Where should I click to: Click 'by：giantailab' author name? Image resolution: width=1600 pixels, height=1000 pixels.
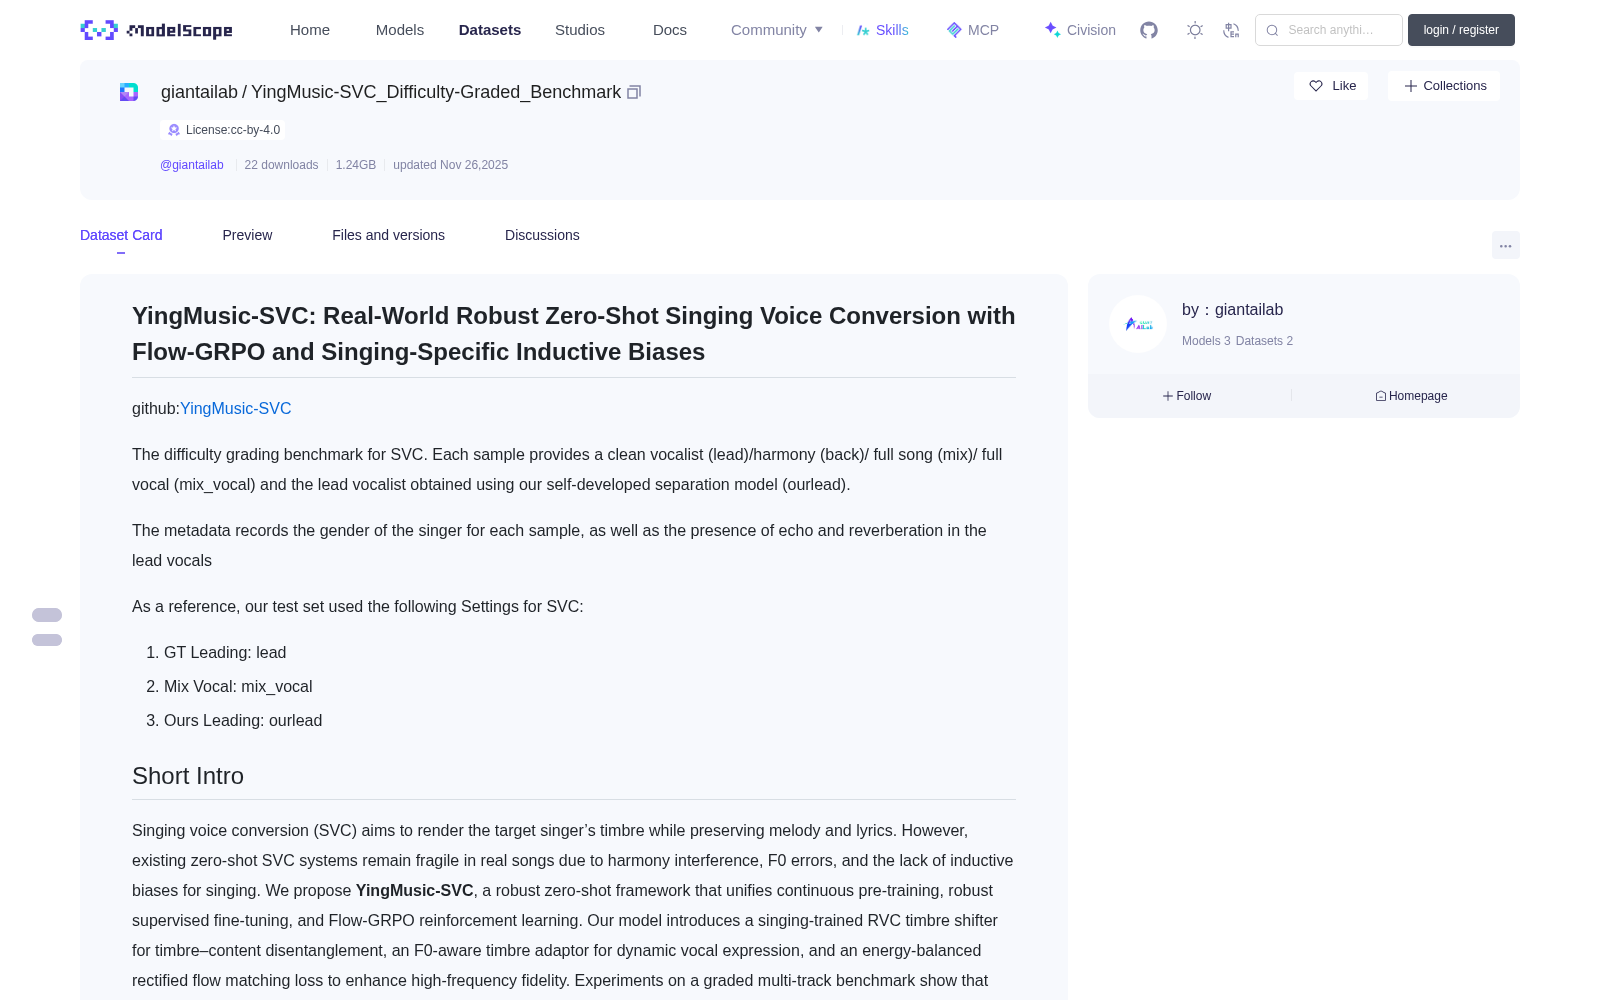[x=1232, y=310]
